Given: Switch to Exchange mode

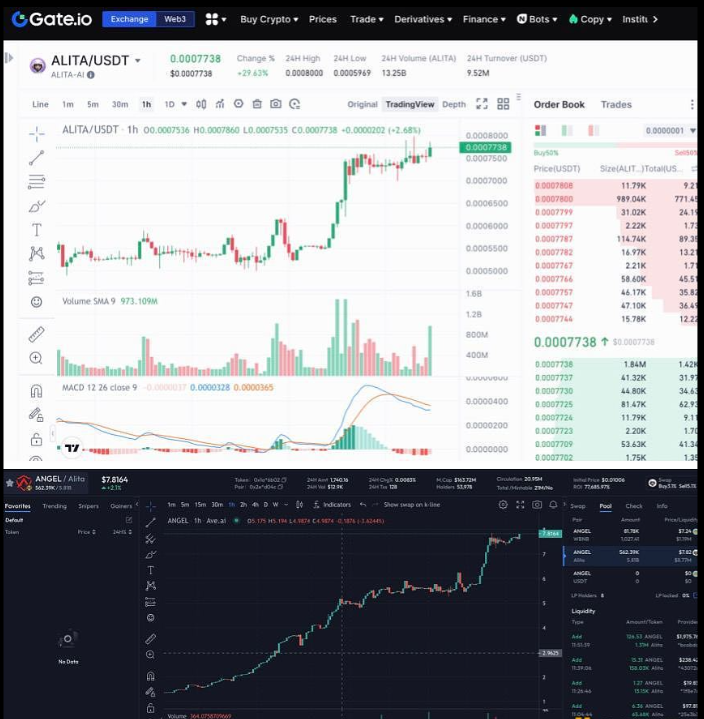Looking at the screenshot, I should 129,19.
